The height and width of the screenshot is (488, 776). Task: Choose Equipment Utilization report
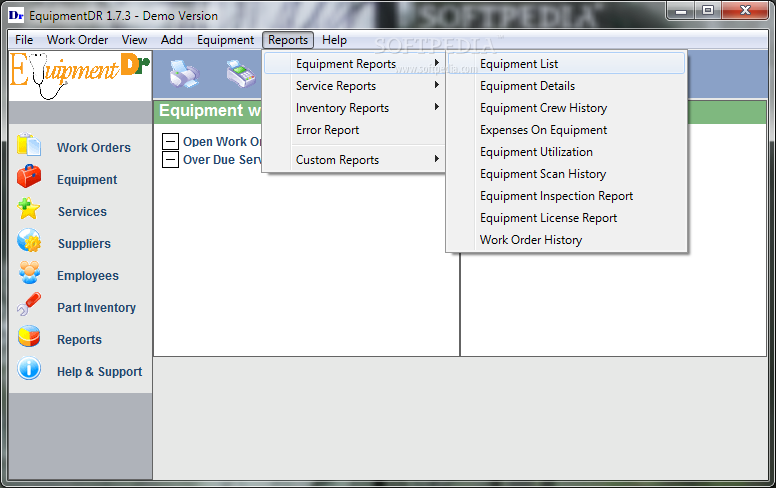[566, 151]
